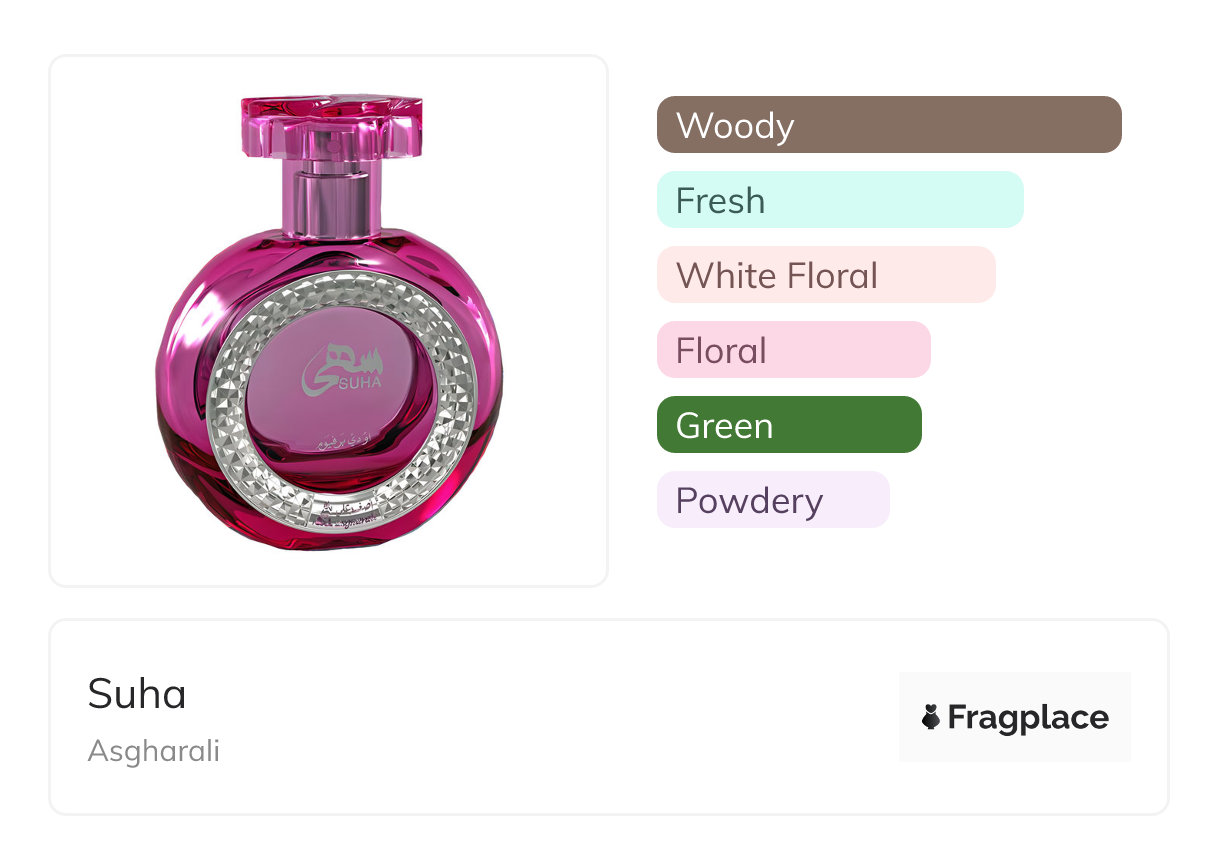Click the silver diamond-cut ring on bottle

(225, 400)
